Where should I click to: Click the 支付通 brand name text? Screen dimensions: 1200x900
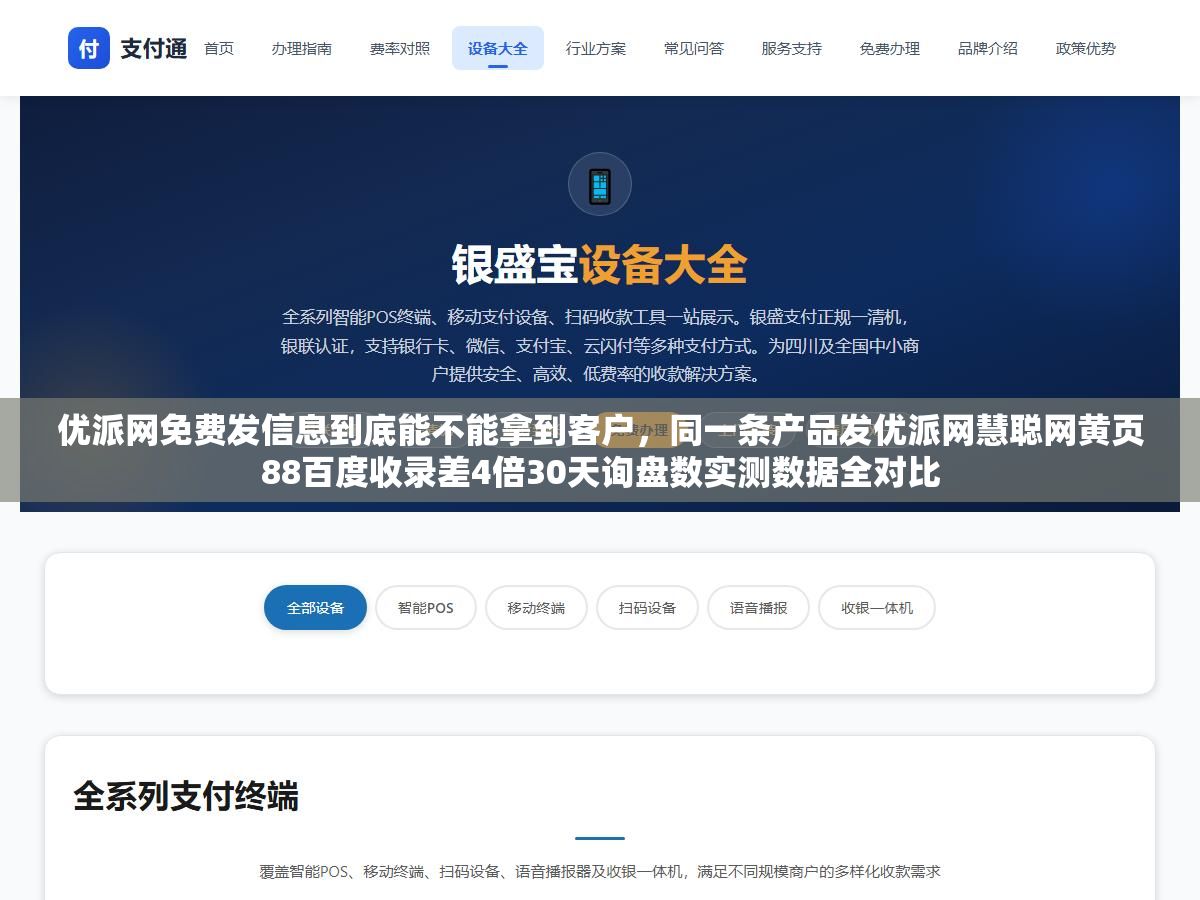point(154,48)
